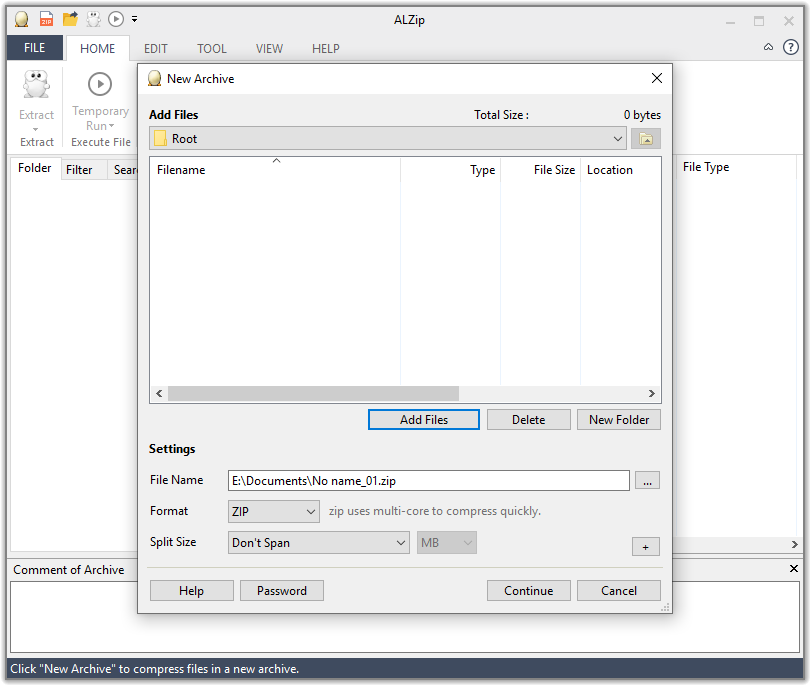The height and width of the screenshot is (685, 810).
Task: Open the help question mark icon
Action: 791,47
